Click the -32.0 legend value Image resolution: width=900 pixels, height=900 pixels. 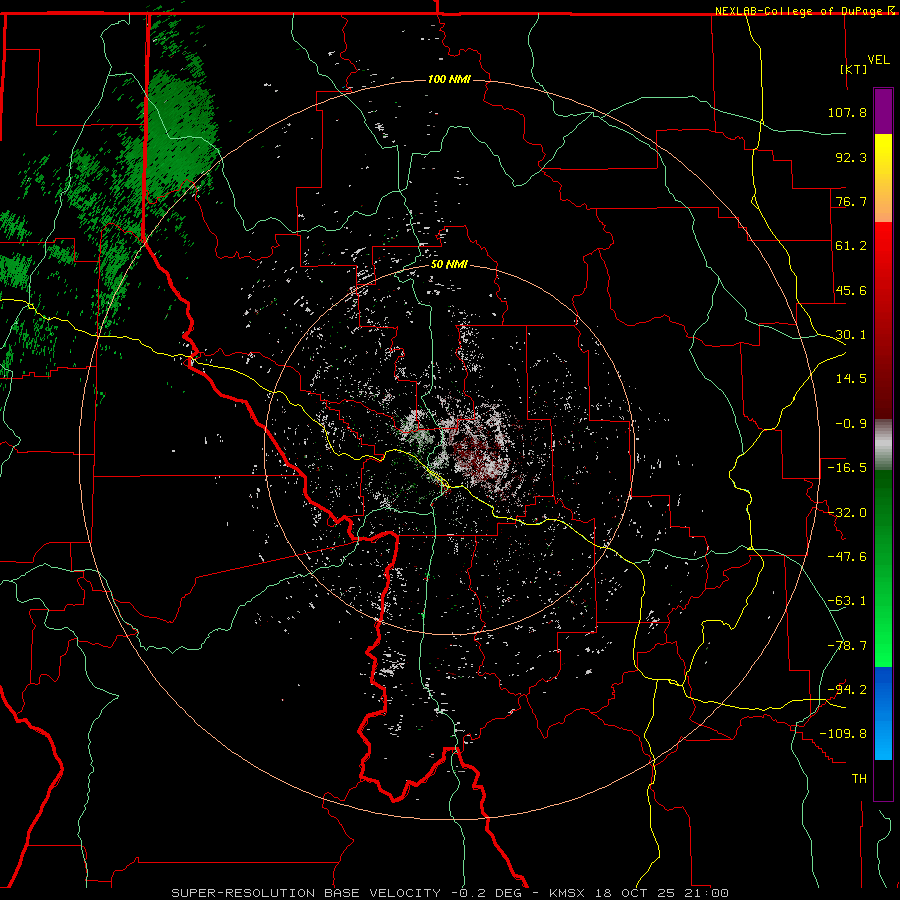[847, 513]
